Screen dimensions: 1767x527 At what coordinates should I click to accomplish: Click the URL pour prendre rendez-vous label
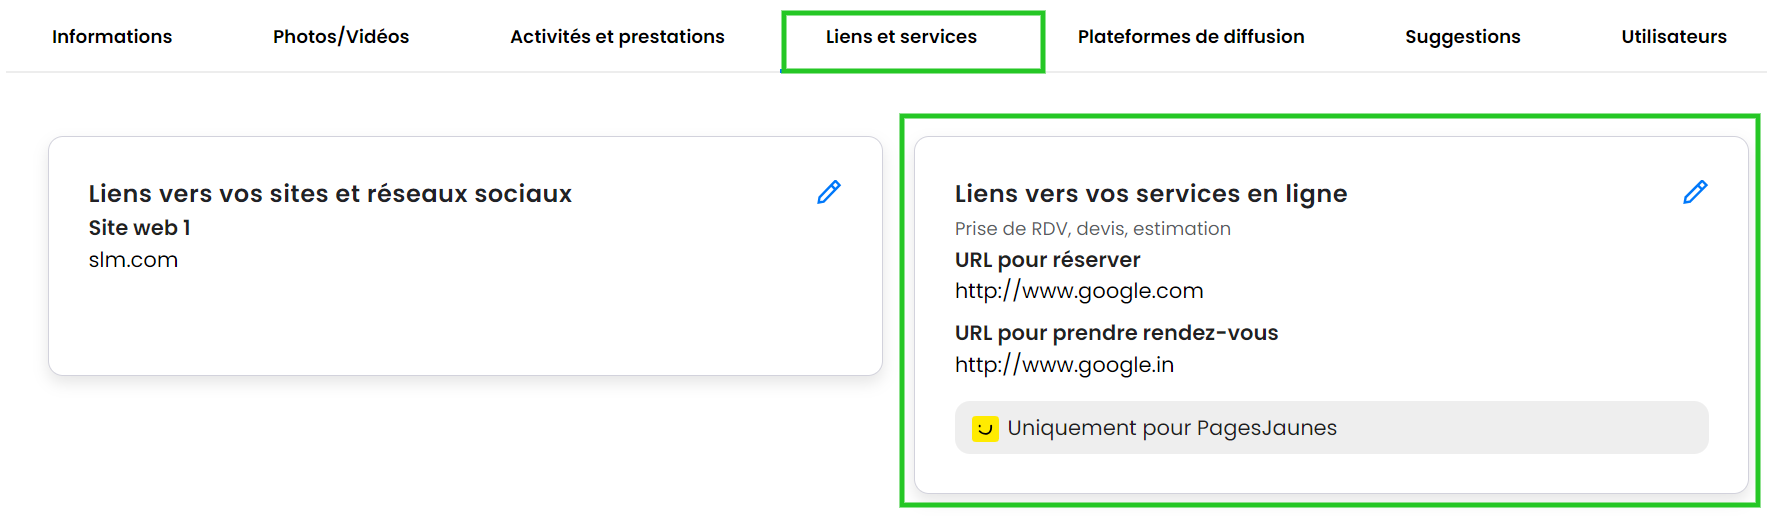tap(1116, 333)
